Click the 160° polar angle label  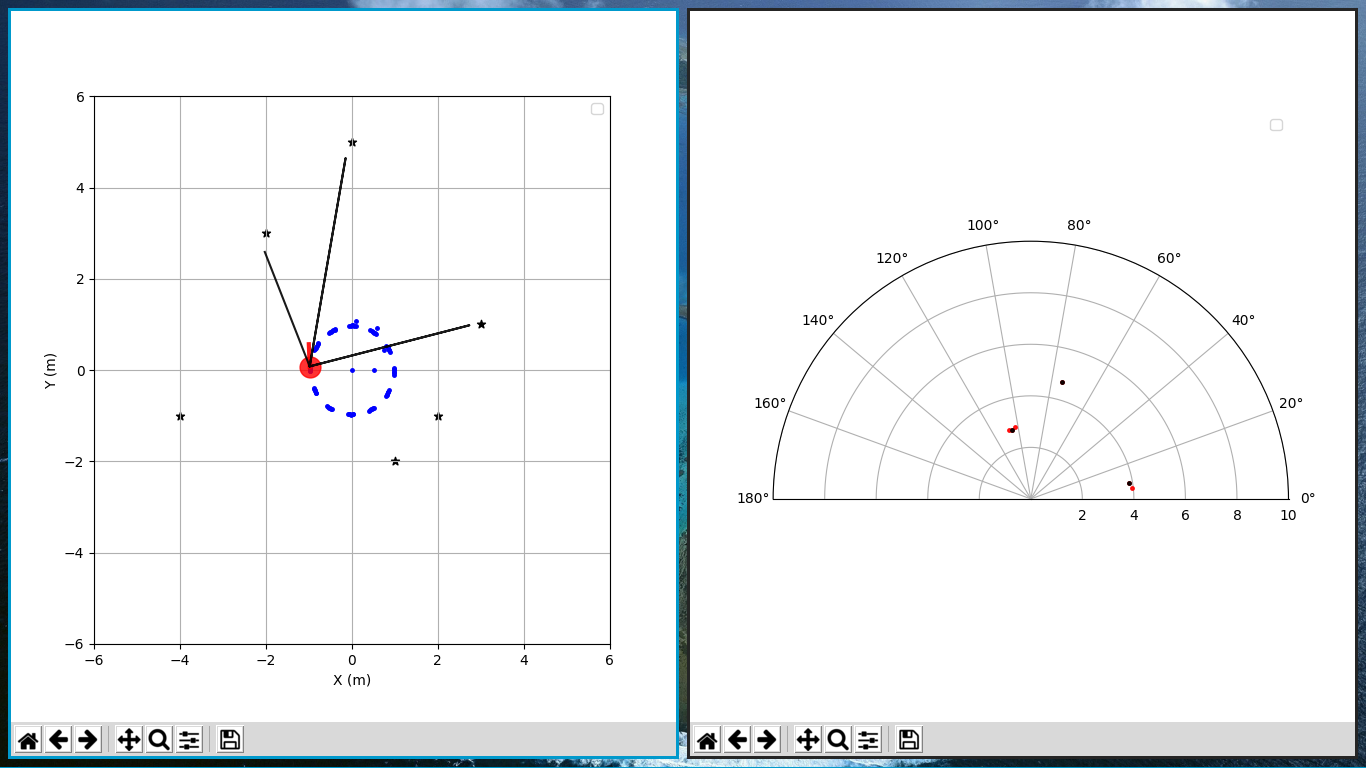pyautogui.click(x=770, y=404)
